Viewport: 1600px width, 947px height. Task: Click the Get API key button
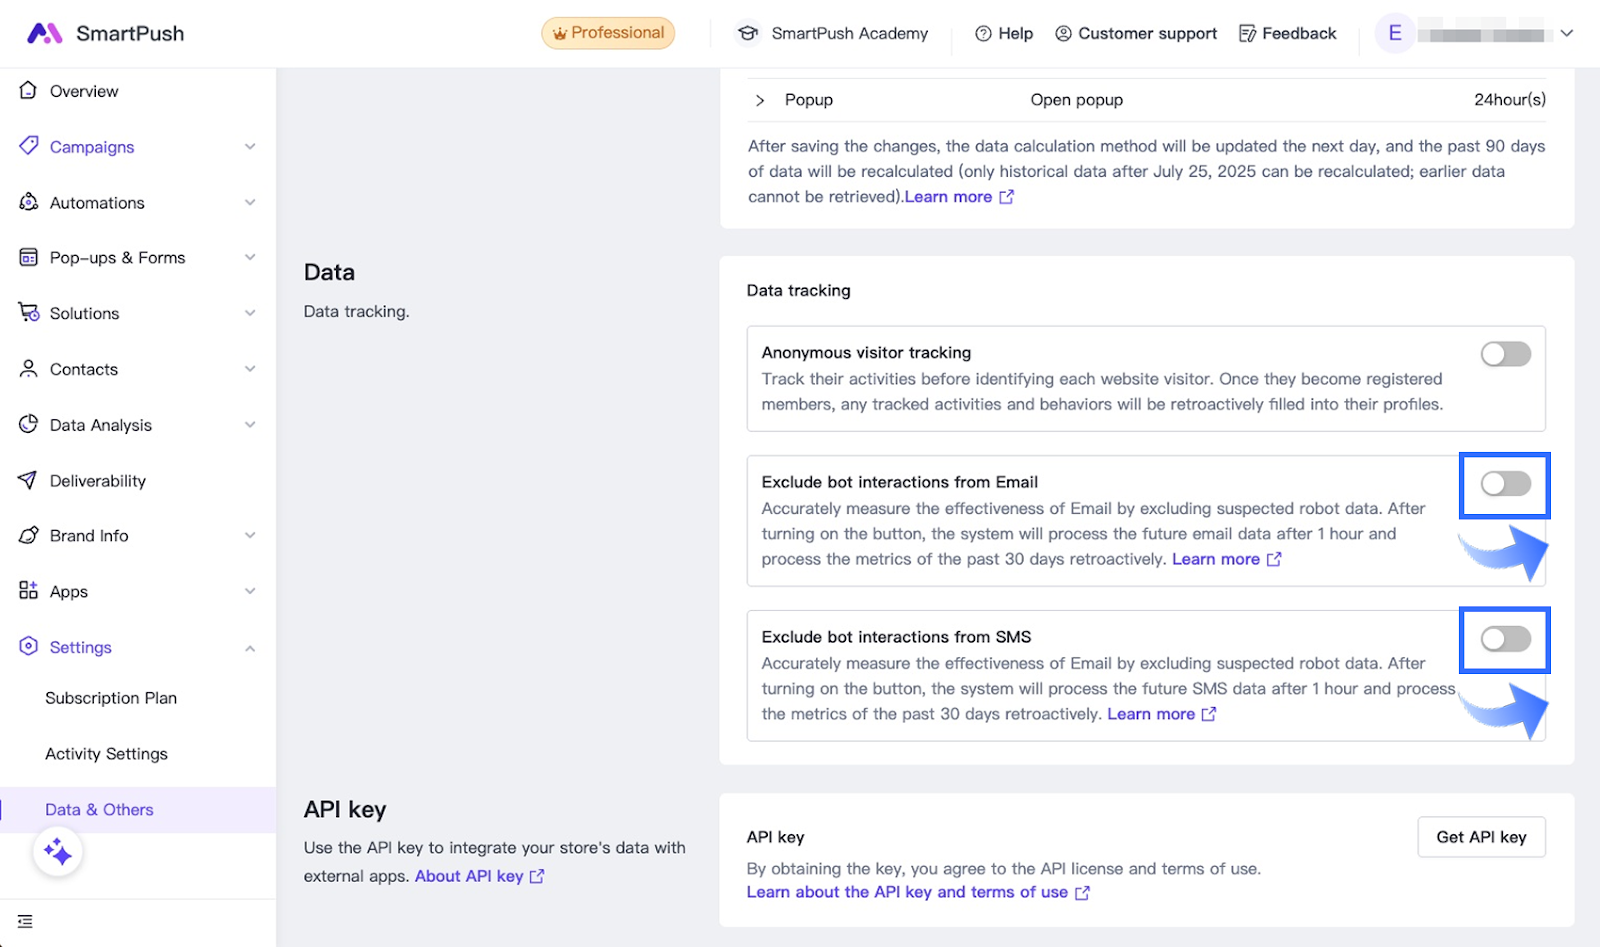(x=1481, y=837)
